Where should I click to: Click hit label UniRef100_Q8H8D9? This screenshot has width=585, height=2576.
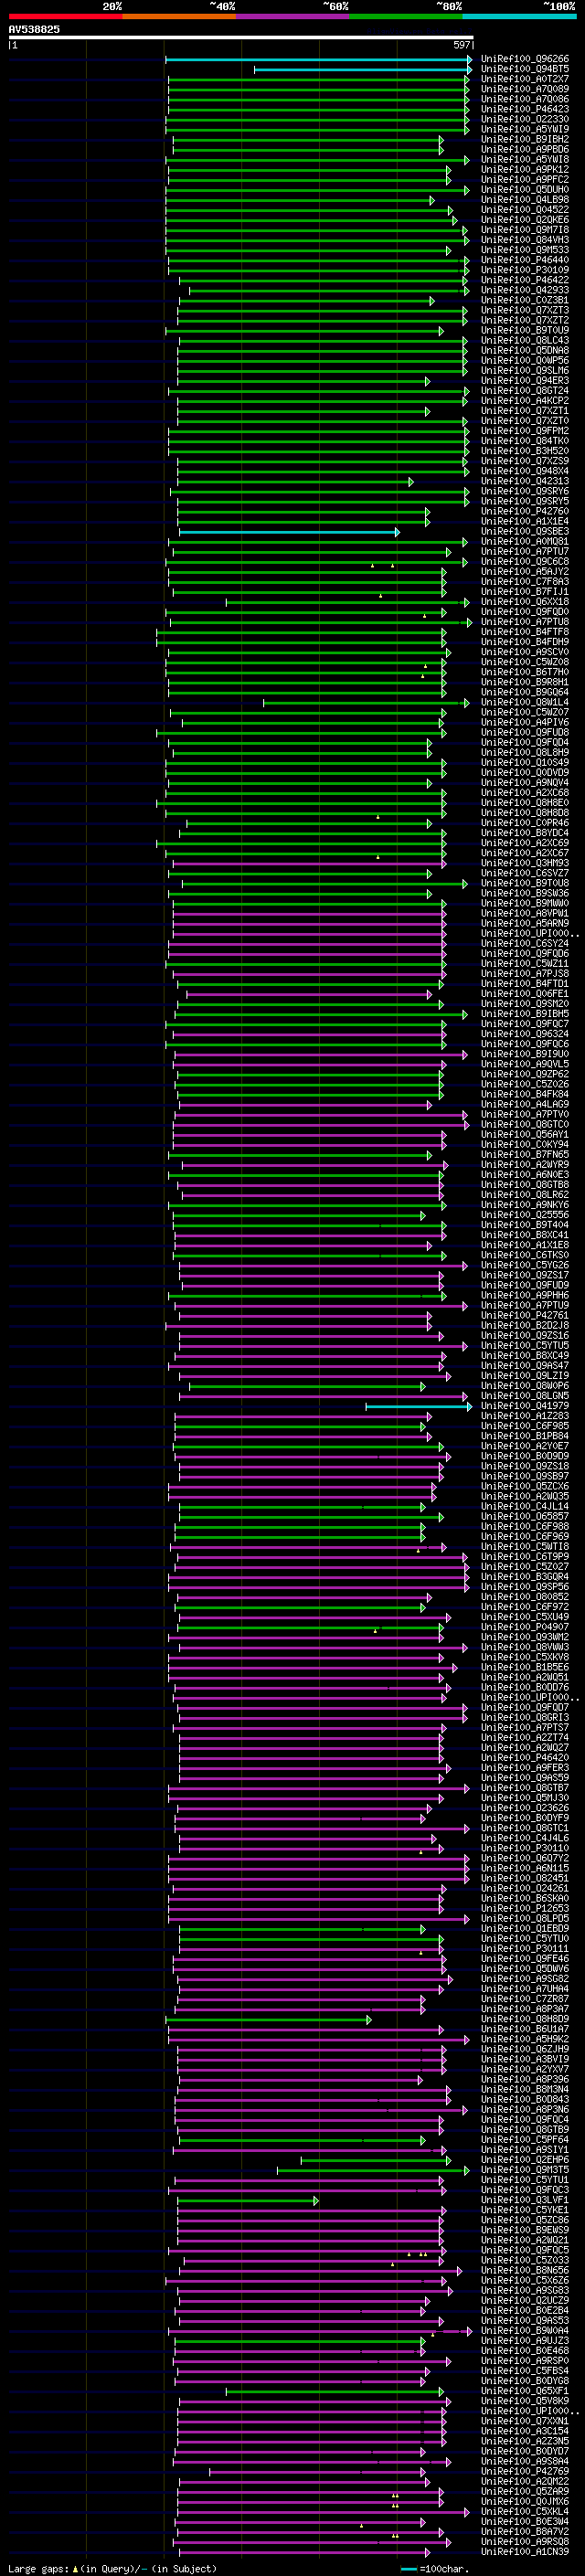point(525,2019)
